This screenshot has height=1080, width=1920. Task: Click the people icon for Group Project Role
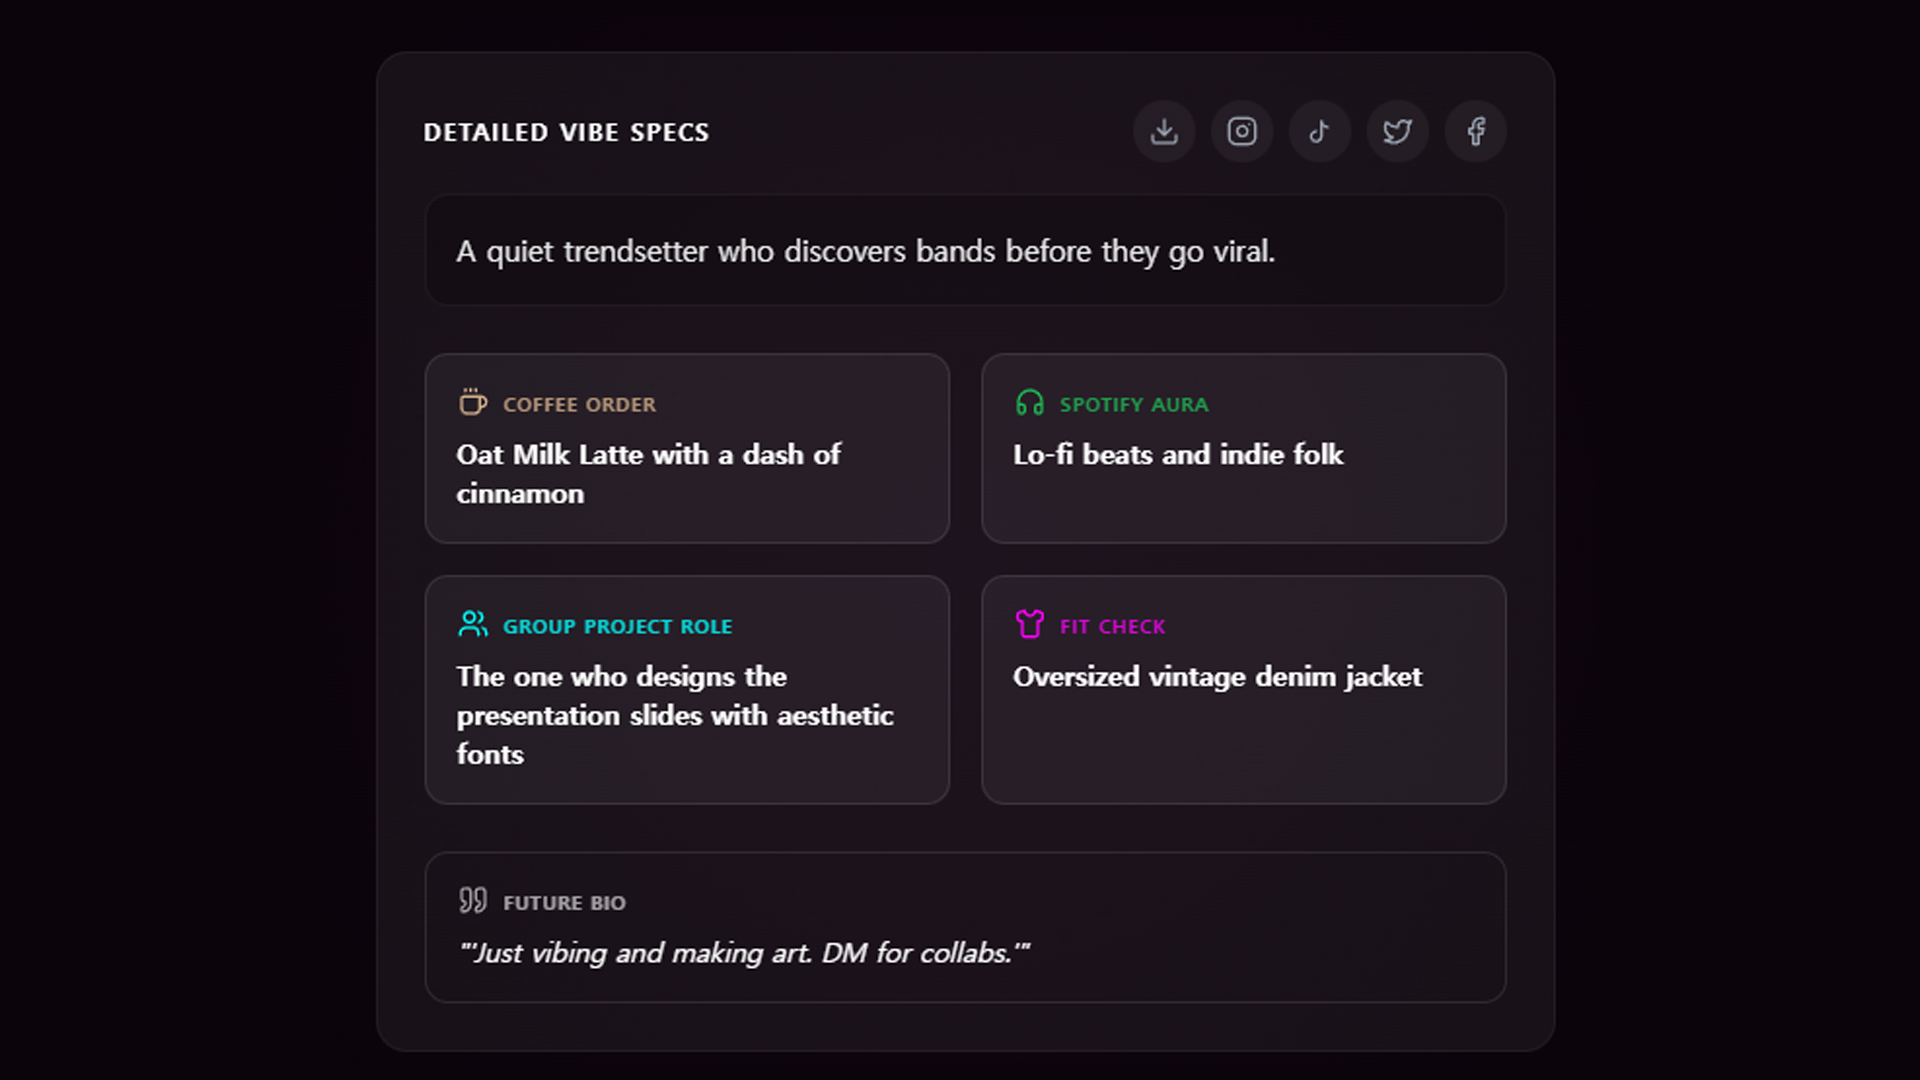(x=473, y=624)
